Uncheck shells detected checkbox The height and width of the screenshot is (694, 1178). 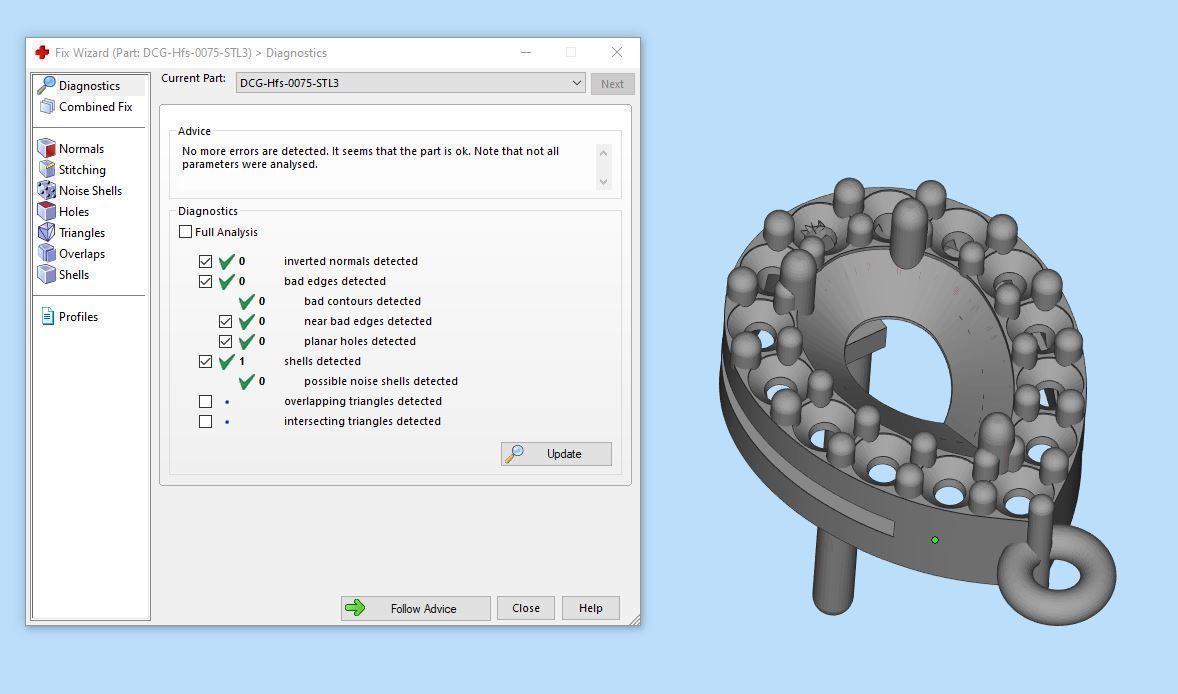pyautogui.click(x=205, y=361)
